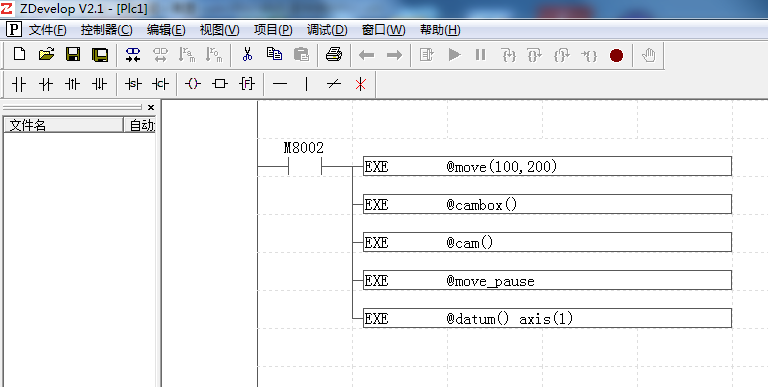Click the Save All floppy stack icon
This screenshot has width=769, height=389.
pyautogui.click(x=100, y=54)
